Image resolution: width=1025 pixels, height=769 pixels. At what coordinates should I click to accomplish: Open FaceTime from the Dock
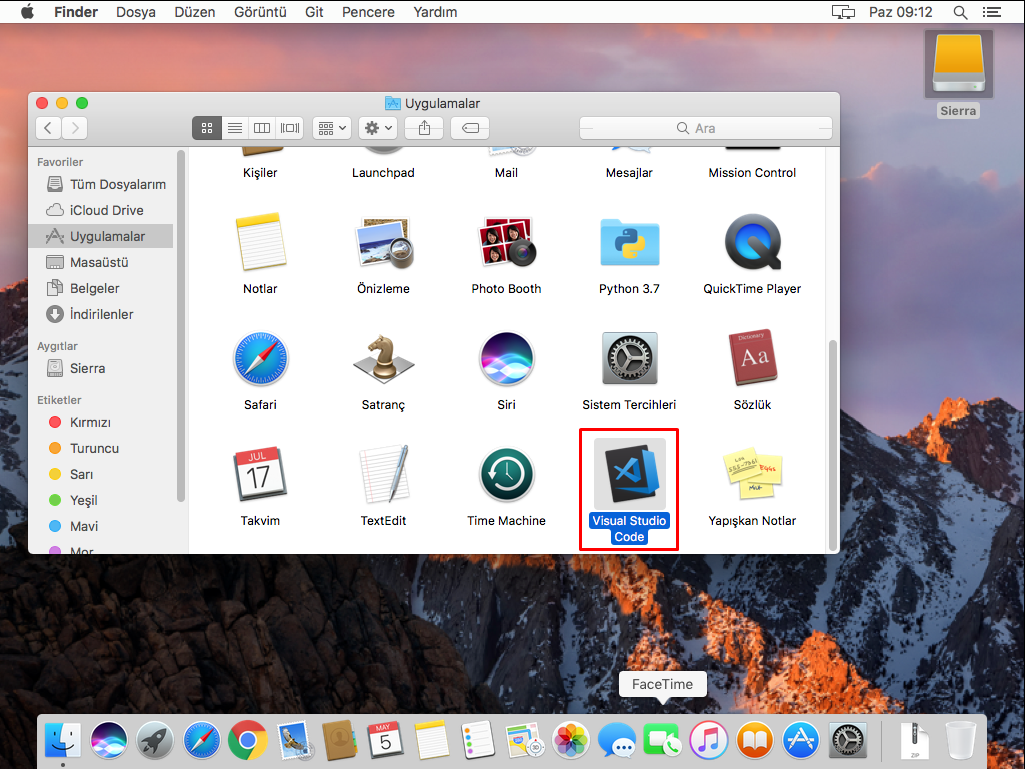click(x=662, y=740)
